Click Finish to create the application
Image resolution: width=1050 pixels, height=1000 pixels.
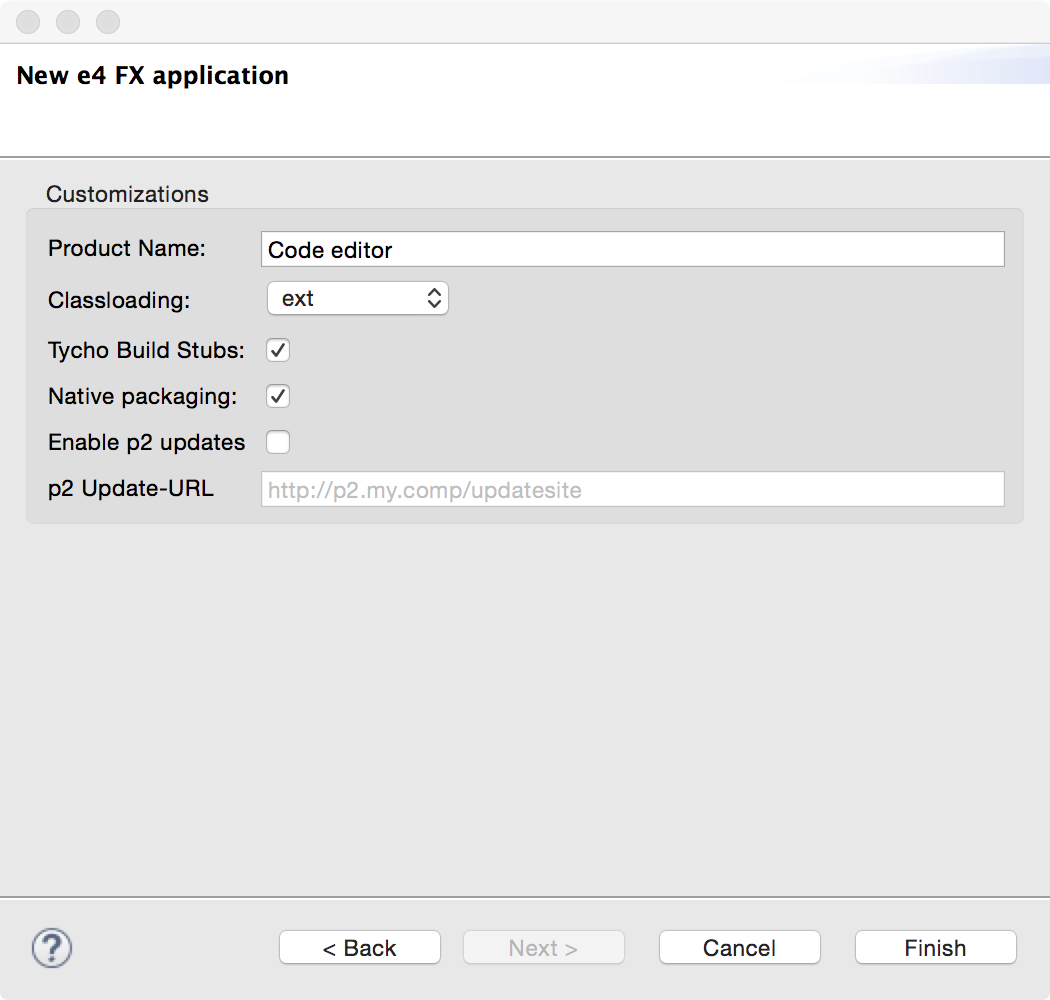click(x=935, y=948)
